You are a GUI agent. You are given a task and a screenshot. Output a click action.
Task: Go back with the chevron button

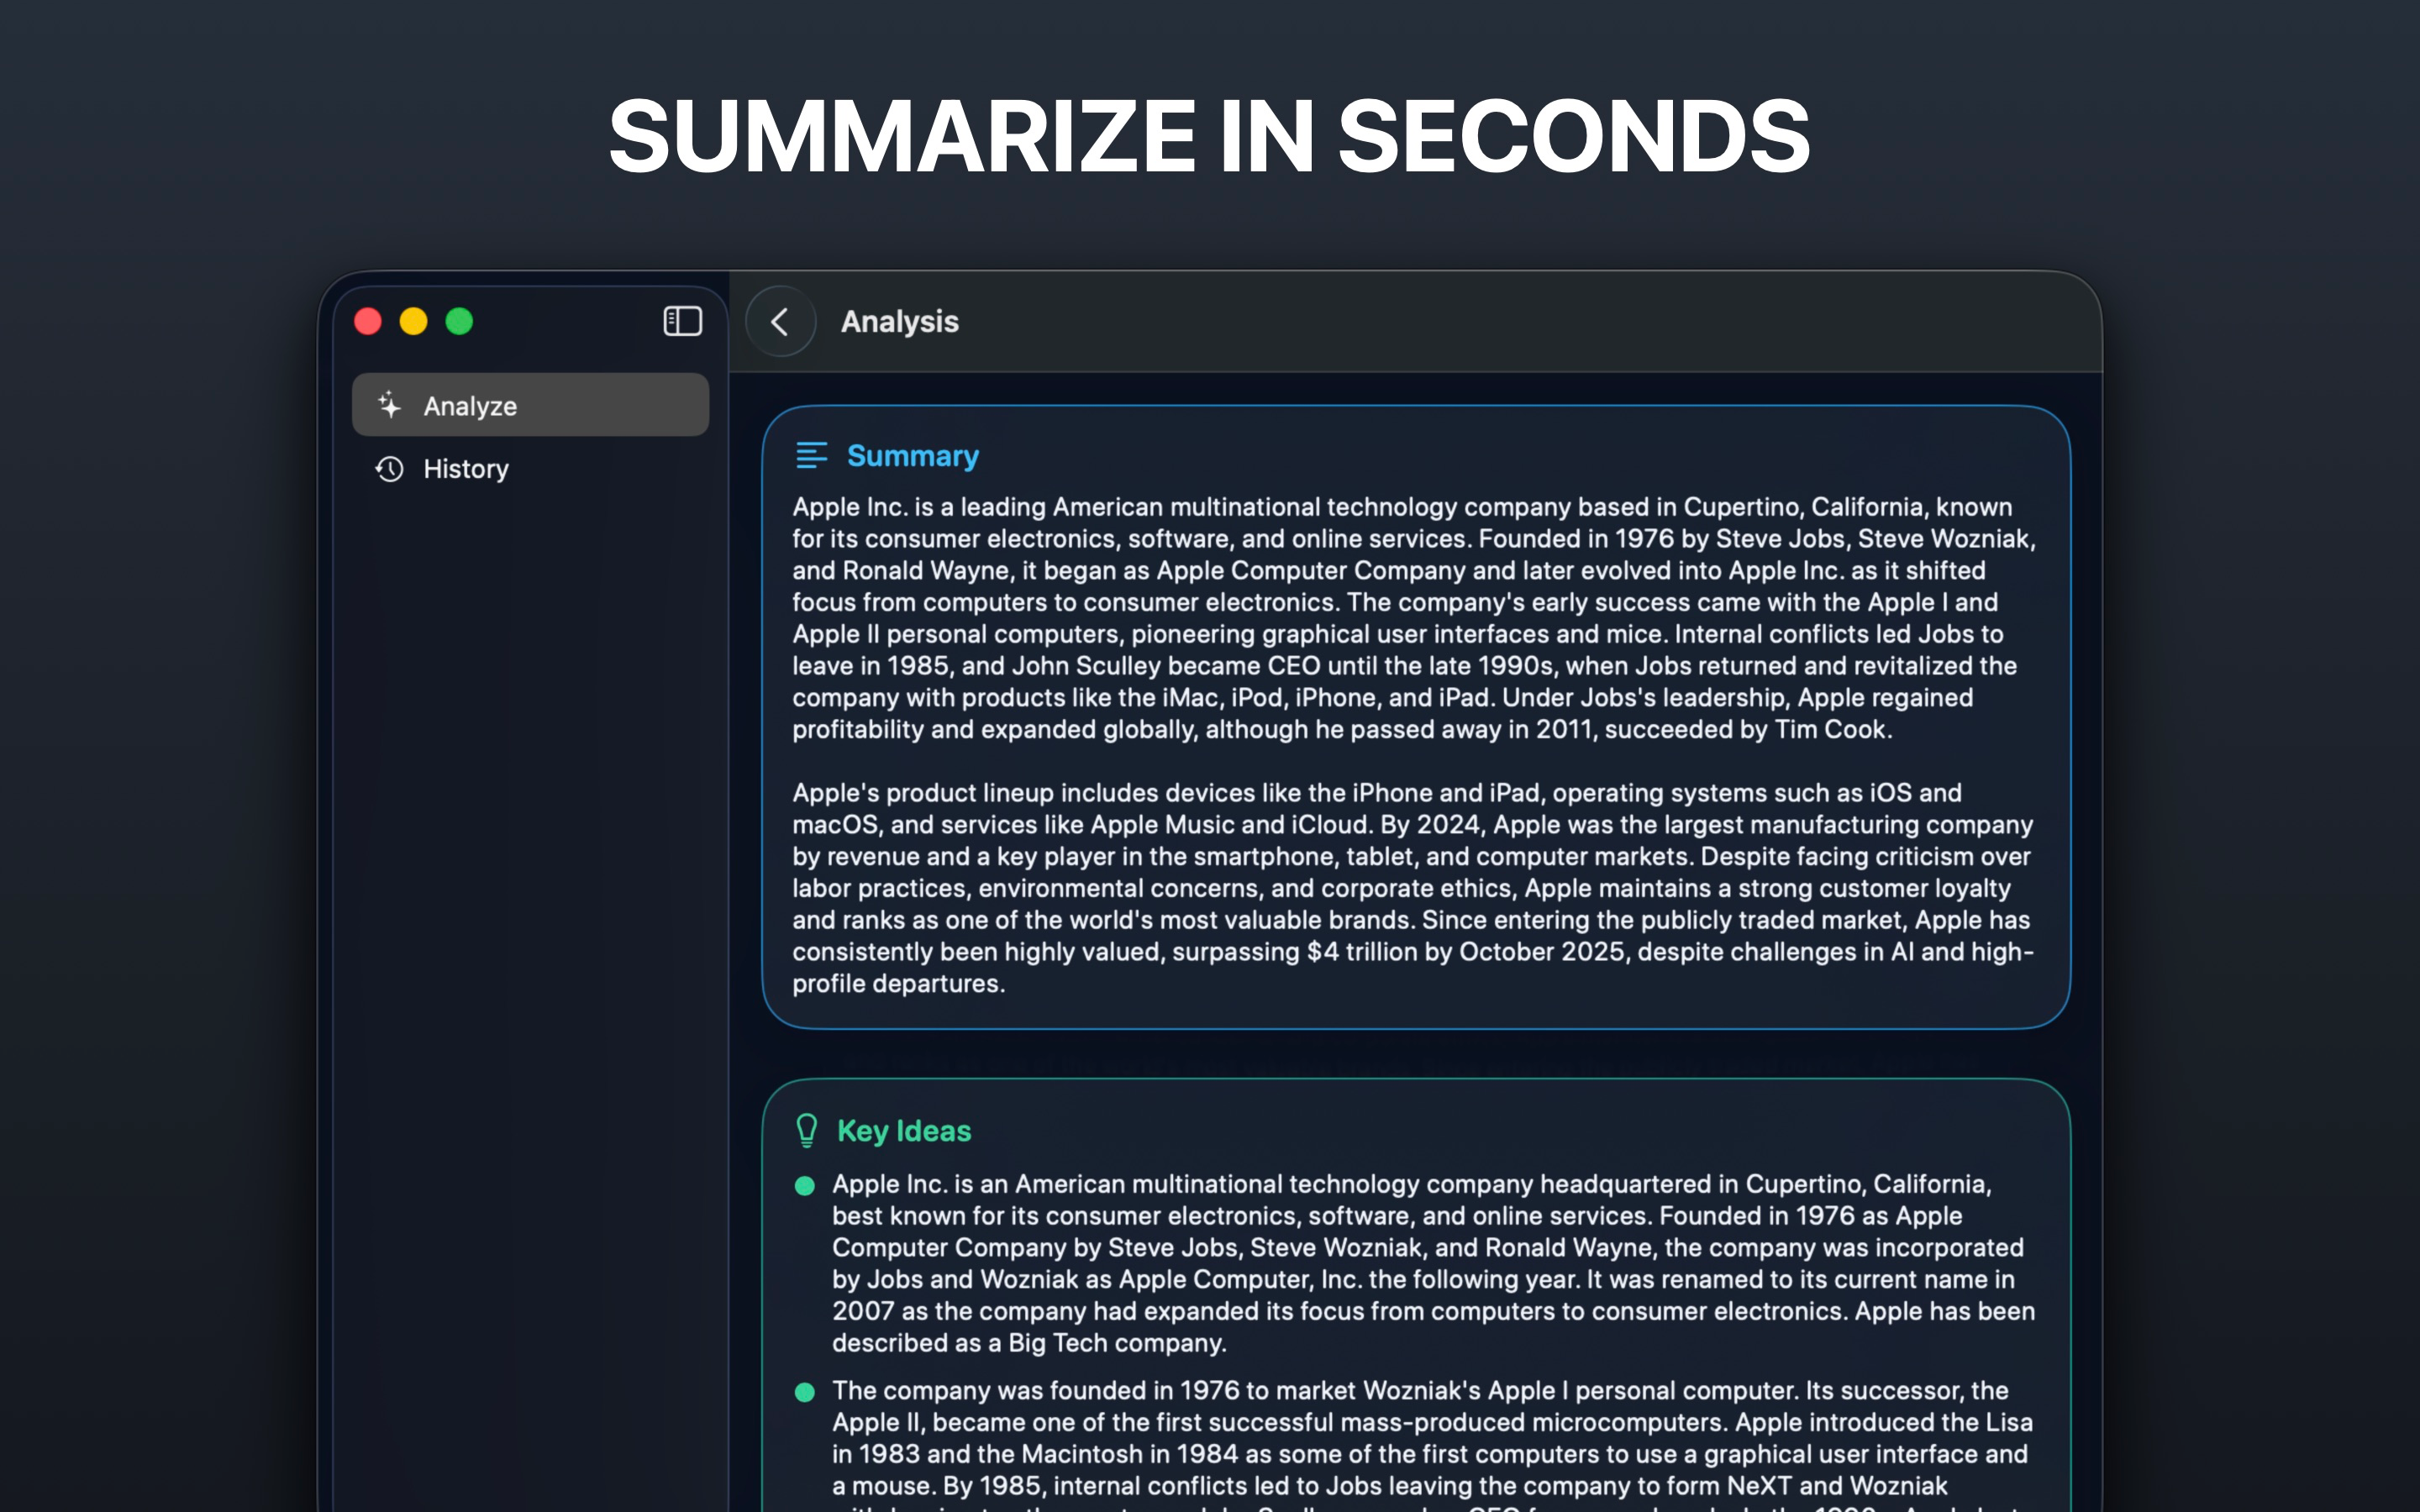(x=780, y=321)
